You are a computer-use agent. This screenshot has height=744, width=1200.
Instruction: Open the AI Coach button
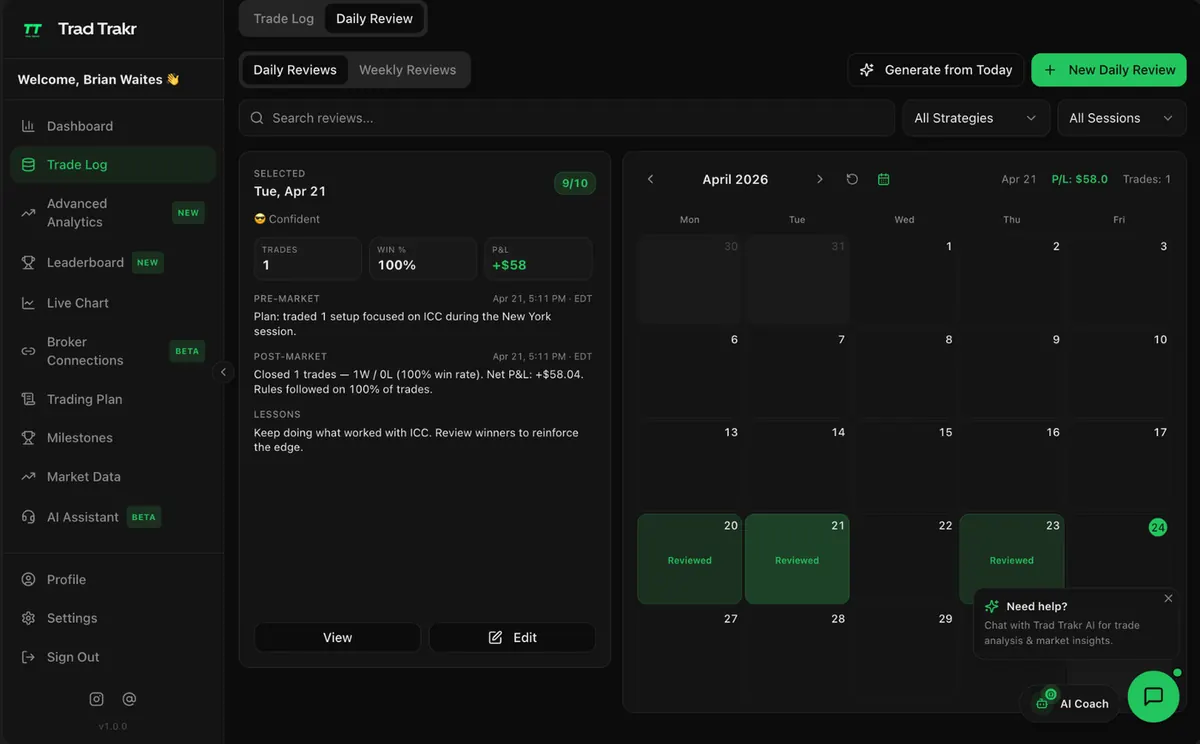[x=1071, y=703]
